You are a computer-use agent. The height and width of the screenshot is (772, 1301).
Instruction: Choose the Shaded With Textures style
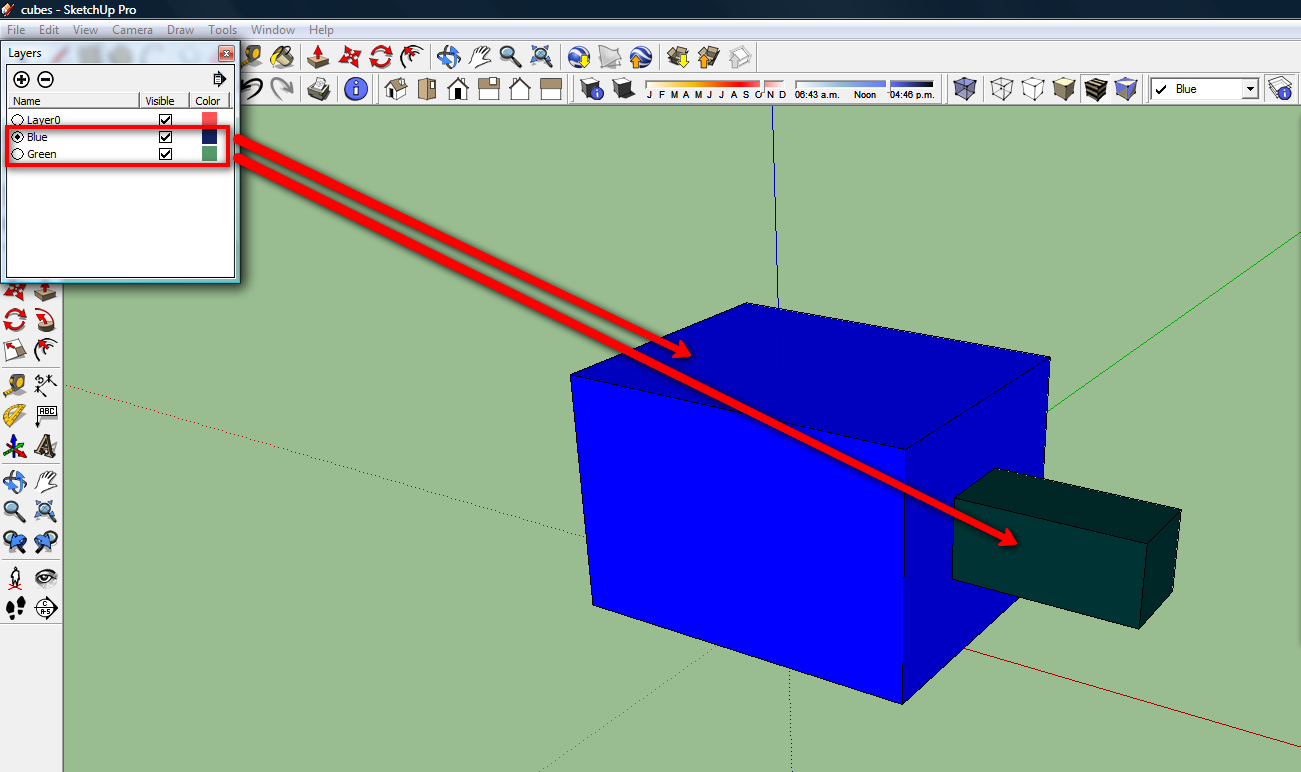point(1095,89)
